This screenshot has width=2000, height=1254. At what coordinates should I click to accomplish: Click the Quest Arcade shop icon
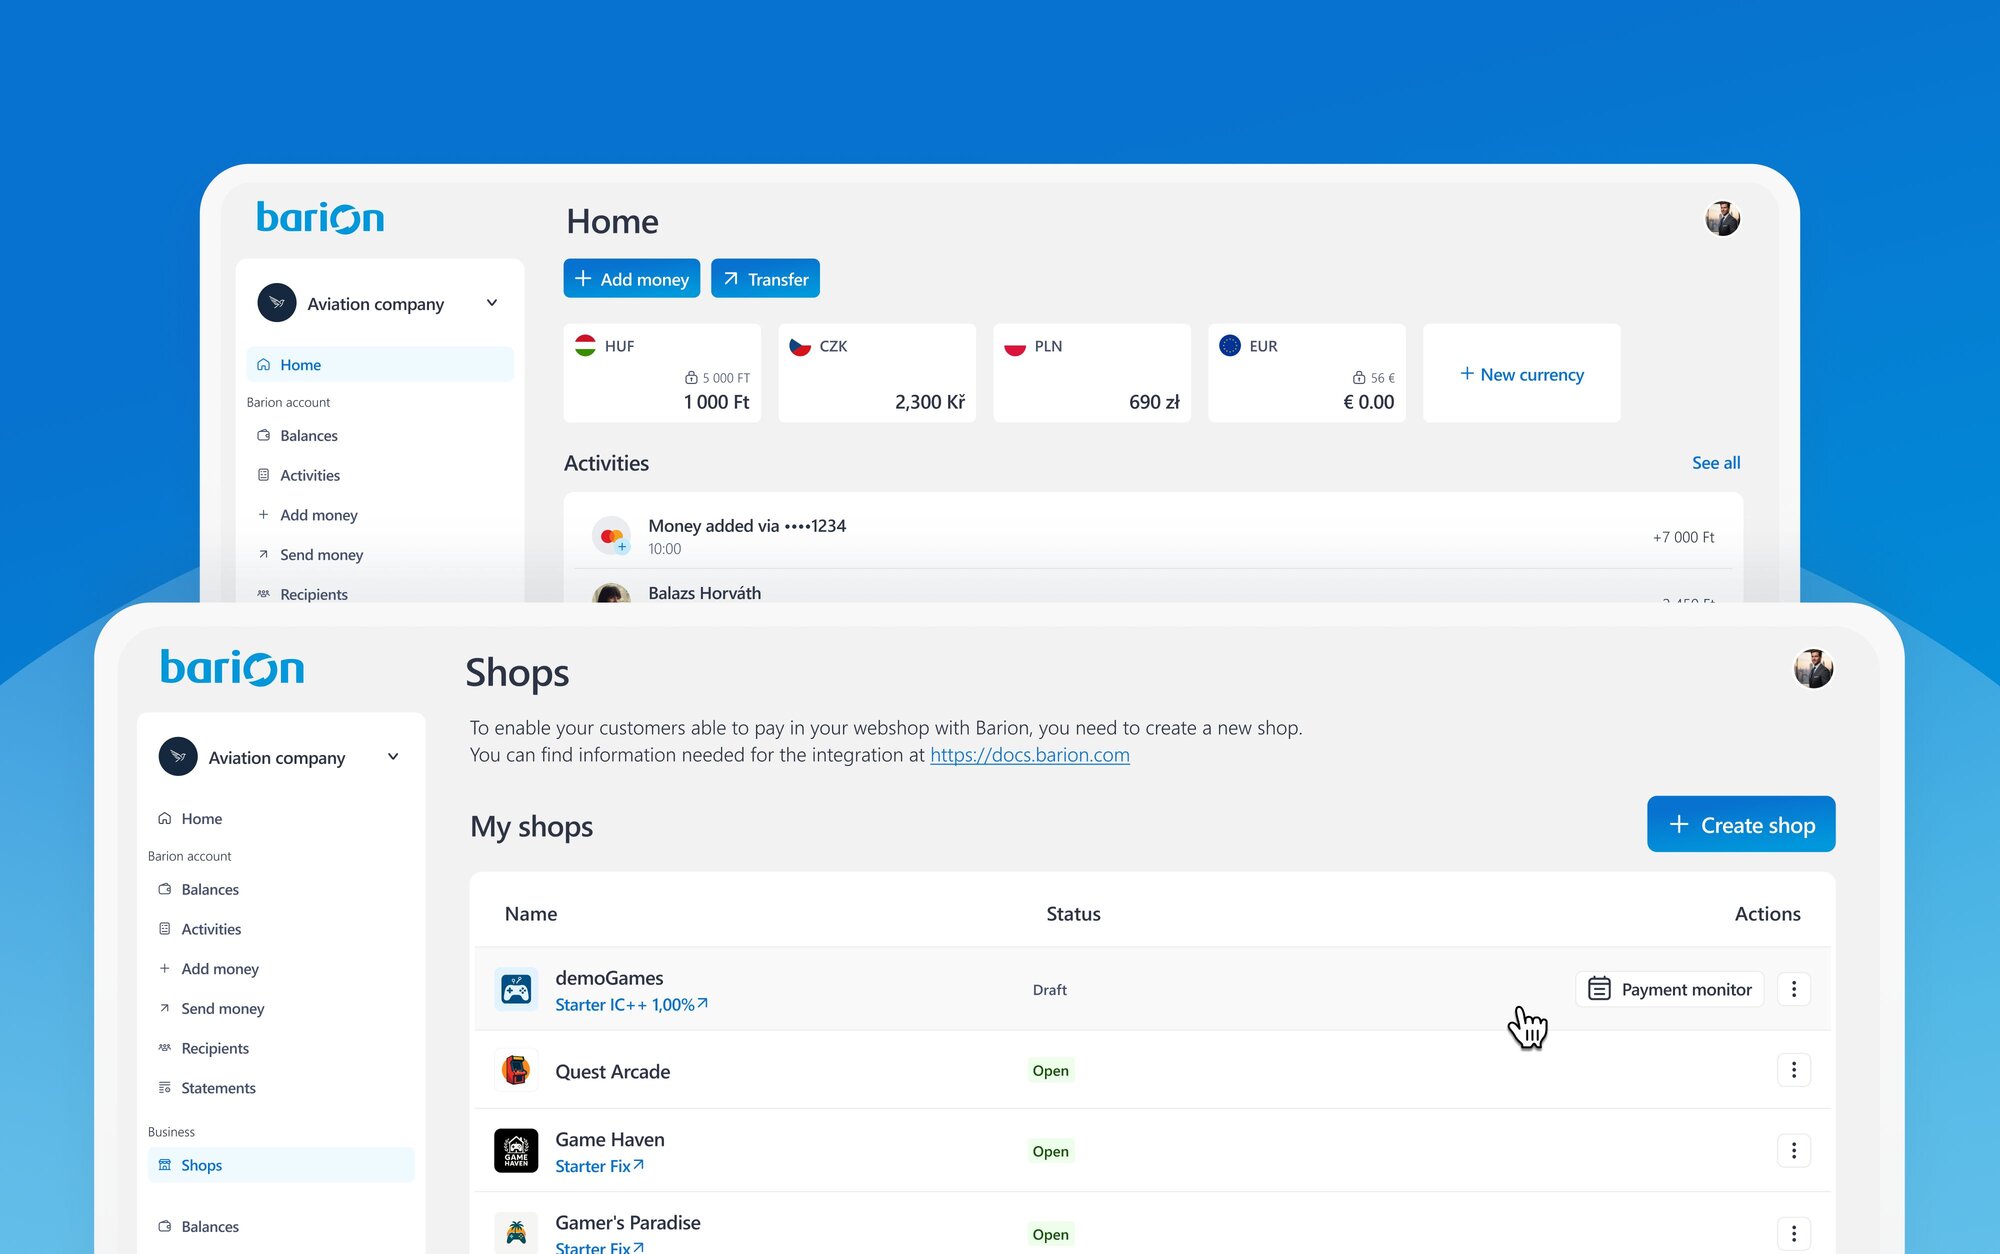[x=516, y=1070]
